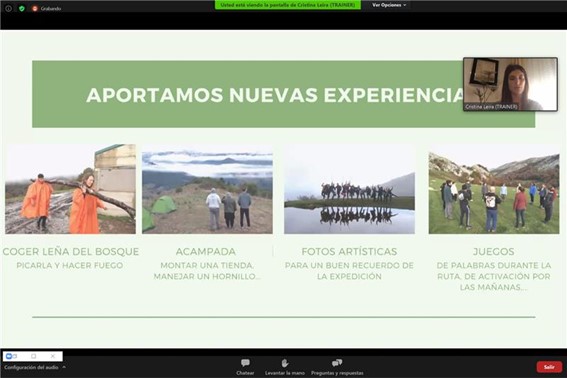Viewport: 567px width, 378px height.
Task: Close the mini window with X
Action: click(53, 356)
